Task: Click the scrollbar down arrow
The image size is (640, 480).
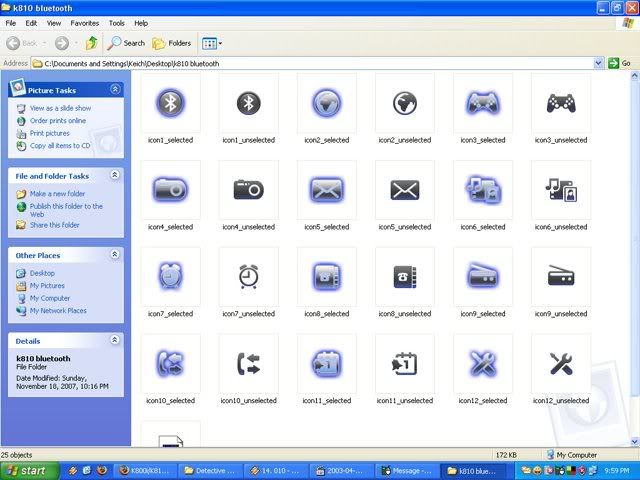Action: click(635, 442)
